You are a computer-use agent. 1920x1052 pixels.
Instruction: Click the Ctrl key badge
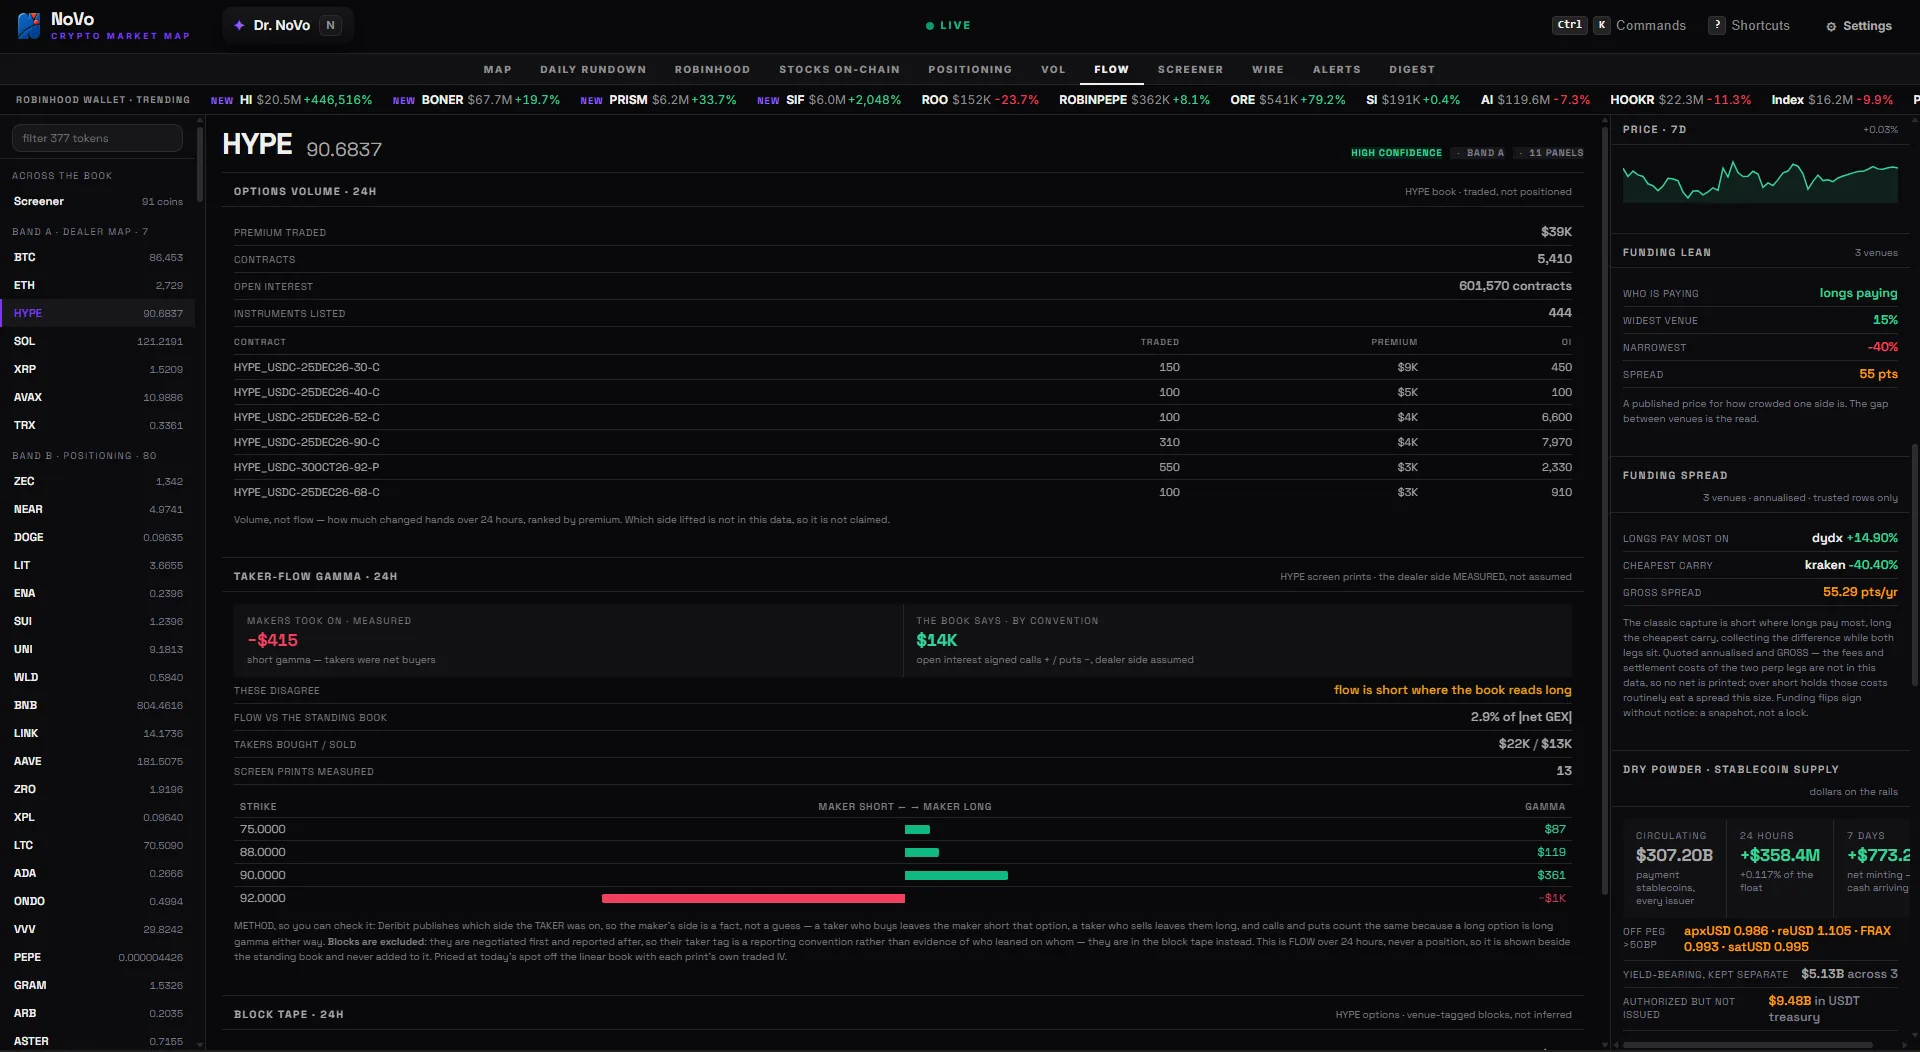tap(1569, 25)
